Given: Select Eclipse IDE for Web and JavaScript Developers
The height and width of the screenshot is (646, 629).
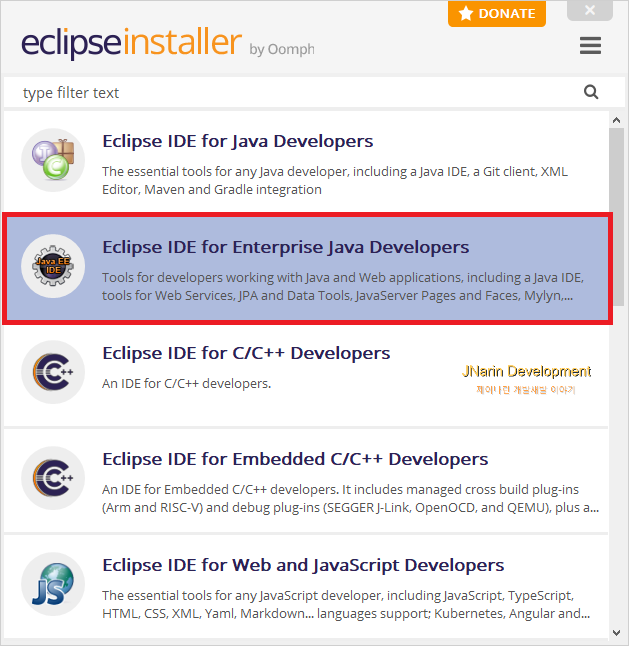Looking at the screenshot, I should 303,565.
